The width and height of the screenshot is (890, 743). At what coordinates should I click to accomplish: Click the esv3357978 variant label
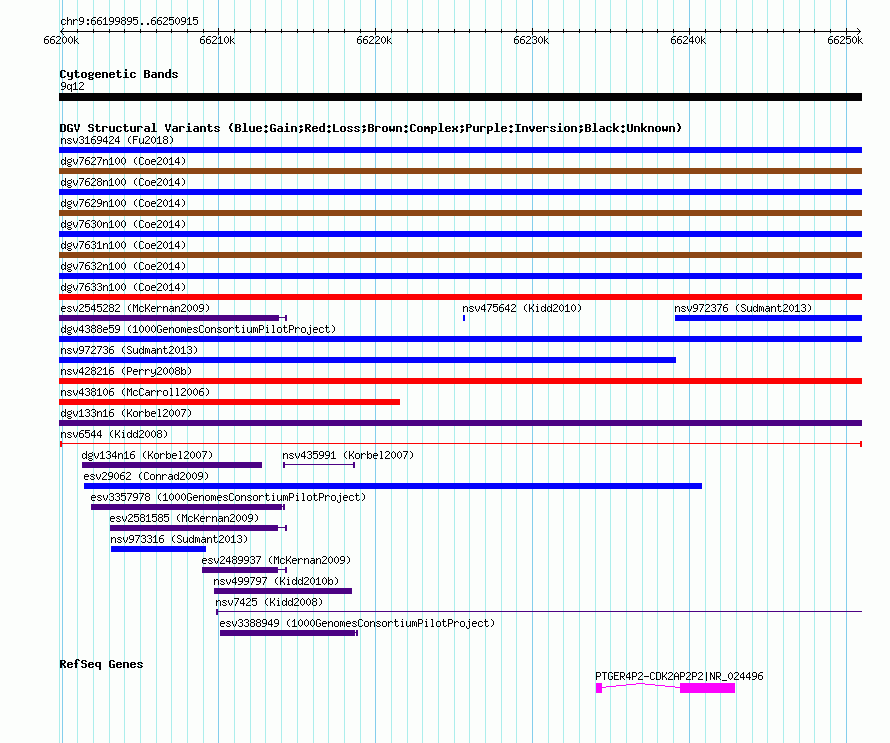click(228, 497)
